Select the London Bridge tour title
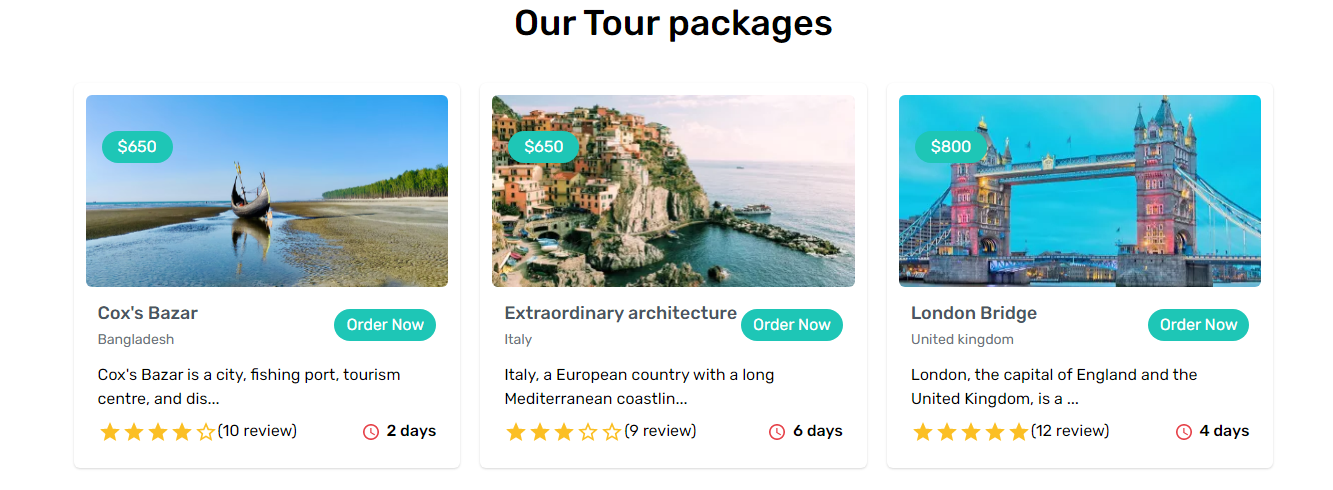Image resolution: width=1333 pixels, height=490 pixels. click(x=973, y=313)
